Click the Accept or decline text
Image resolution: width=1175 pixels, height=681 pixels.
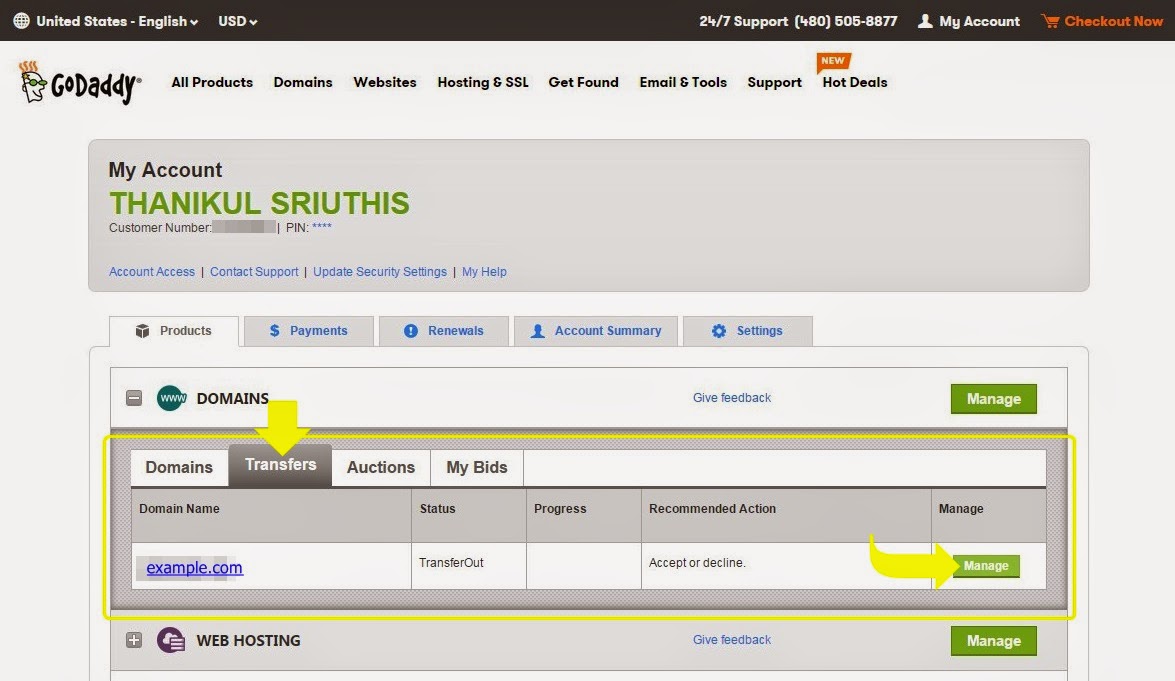click(x=697, y=563)
